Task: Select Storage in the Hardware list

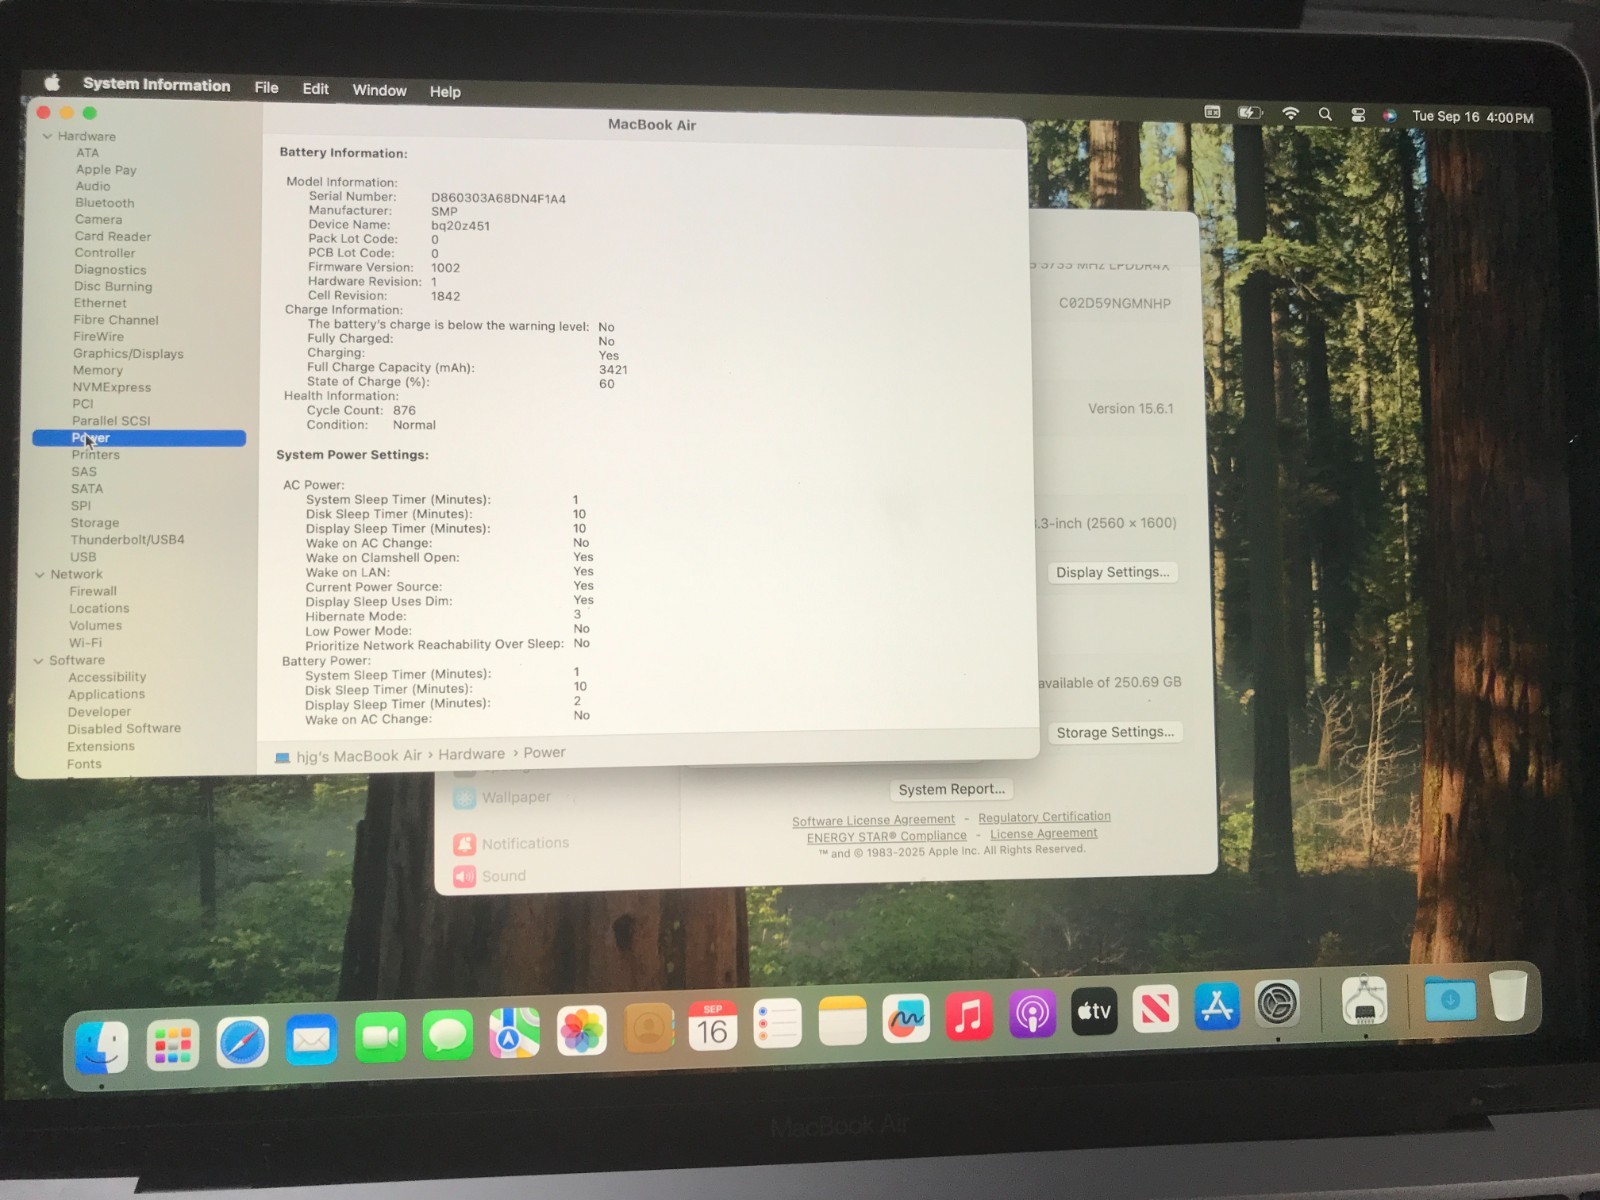Action: (x=95, y=523)
